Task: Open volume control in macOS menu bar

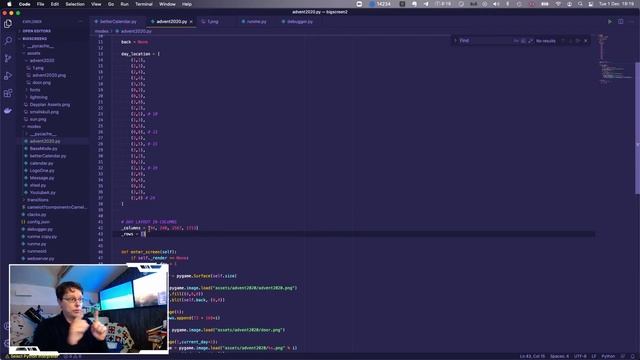Action: tap(496, 4)
